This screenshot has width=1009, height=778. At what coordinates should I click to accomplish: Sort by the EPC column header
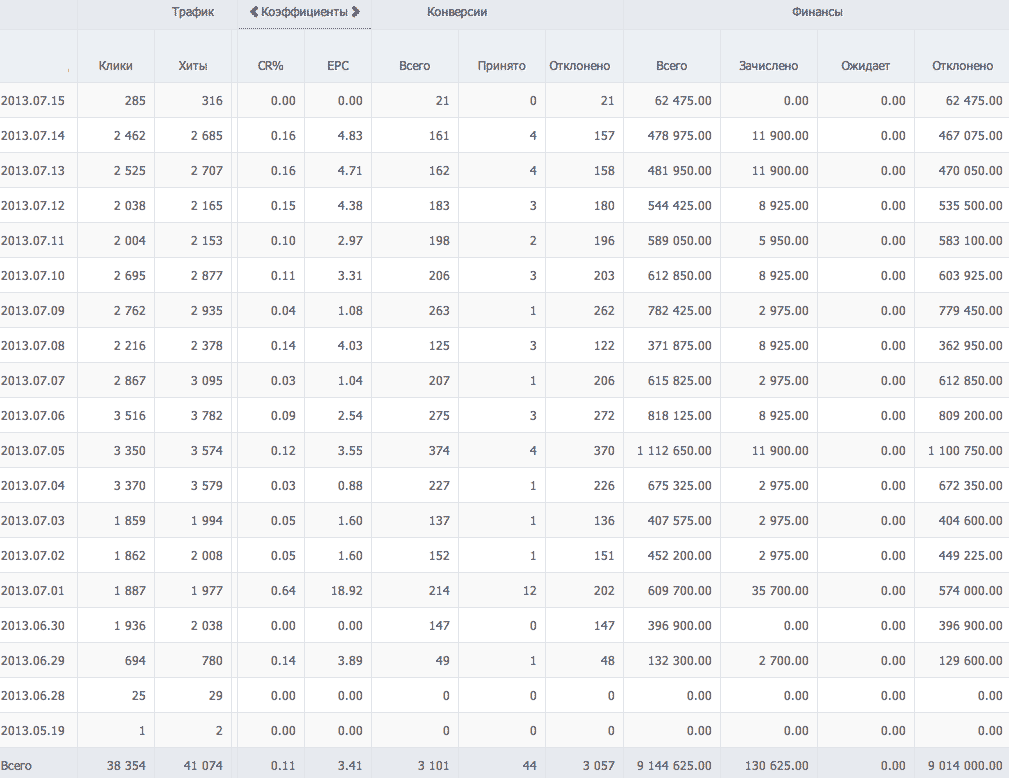pyautogui.click(x=338, y=66)
